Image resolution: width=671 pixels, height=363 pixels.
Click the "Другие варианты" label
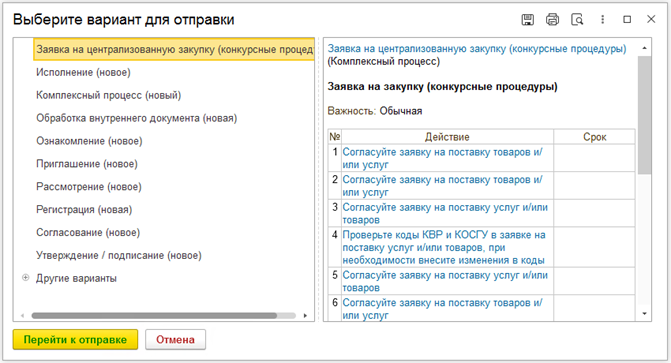click(76, 278)
